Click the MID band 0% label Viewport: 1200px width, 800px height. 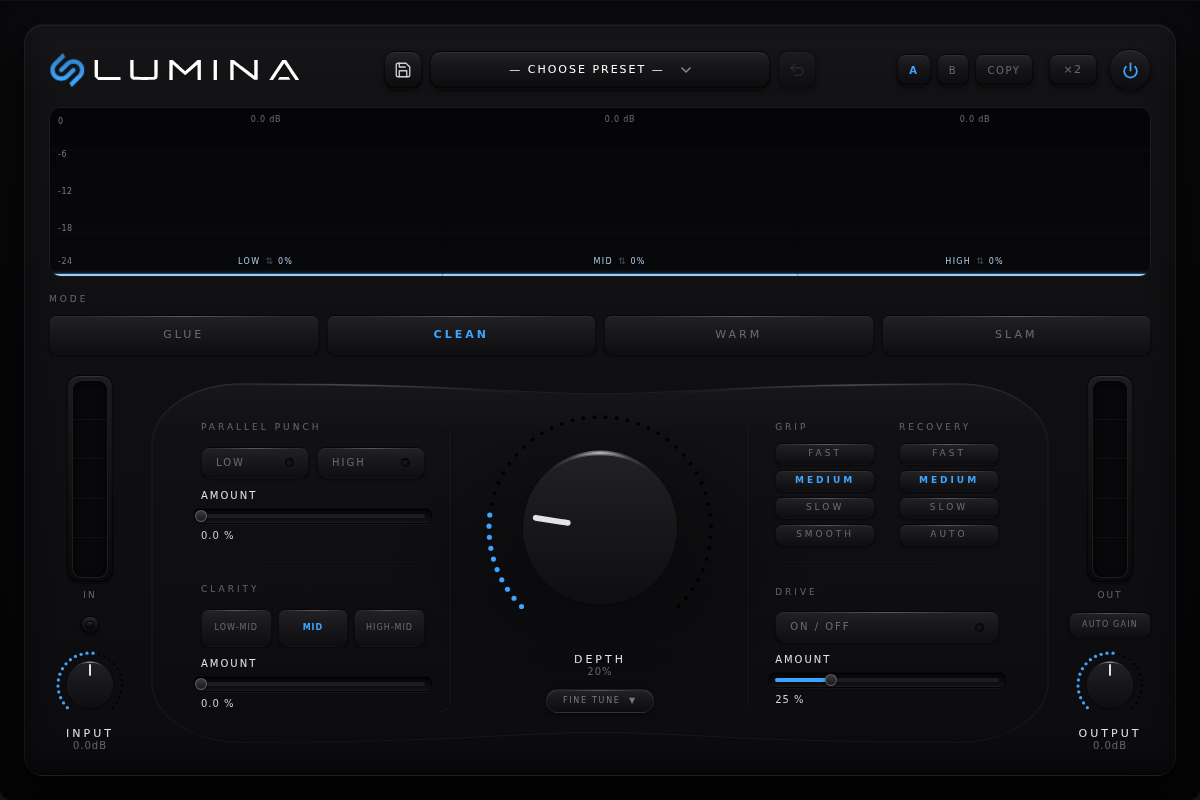tap(638, 261)
